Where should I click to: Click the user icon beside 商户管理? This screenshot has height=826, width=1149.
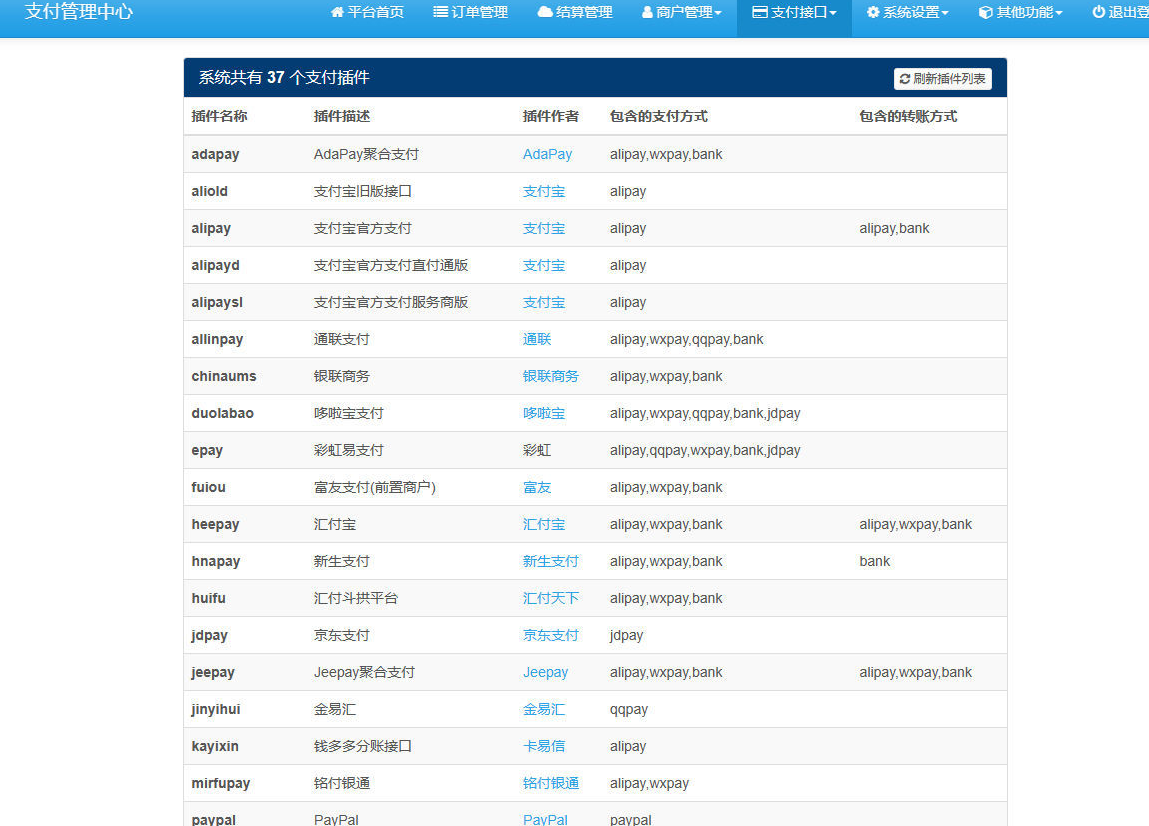tap(647, 12)
